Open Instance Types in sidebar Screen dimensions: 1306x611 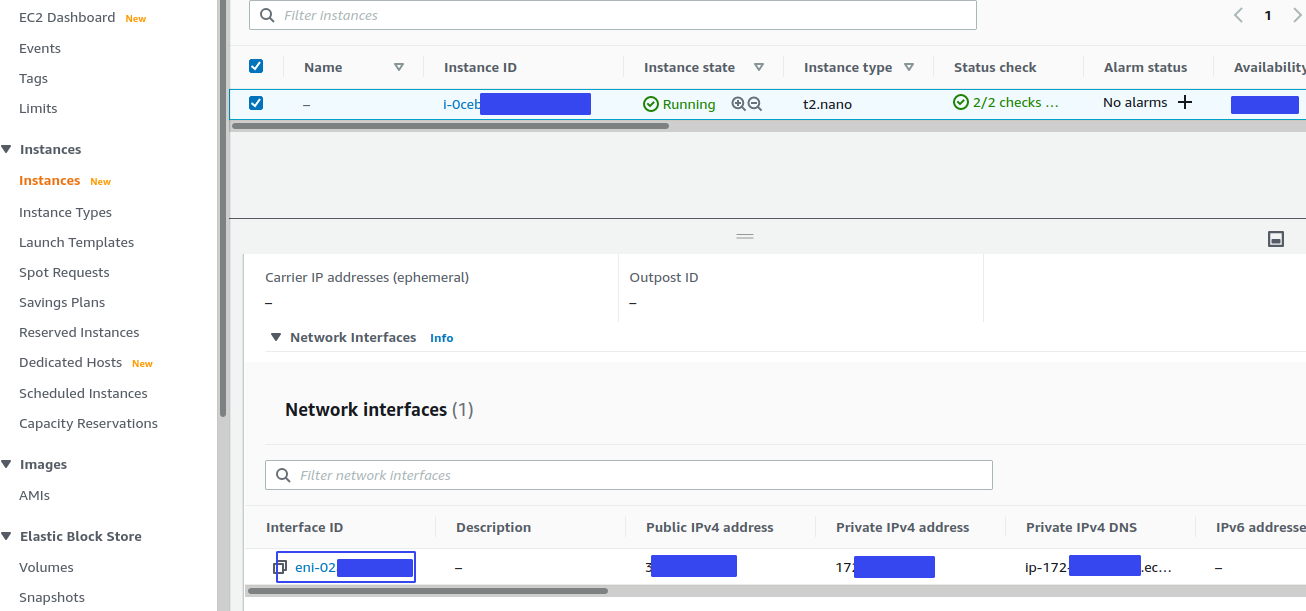coord(65,212)
